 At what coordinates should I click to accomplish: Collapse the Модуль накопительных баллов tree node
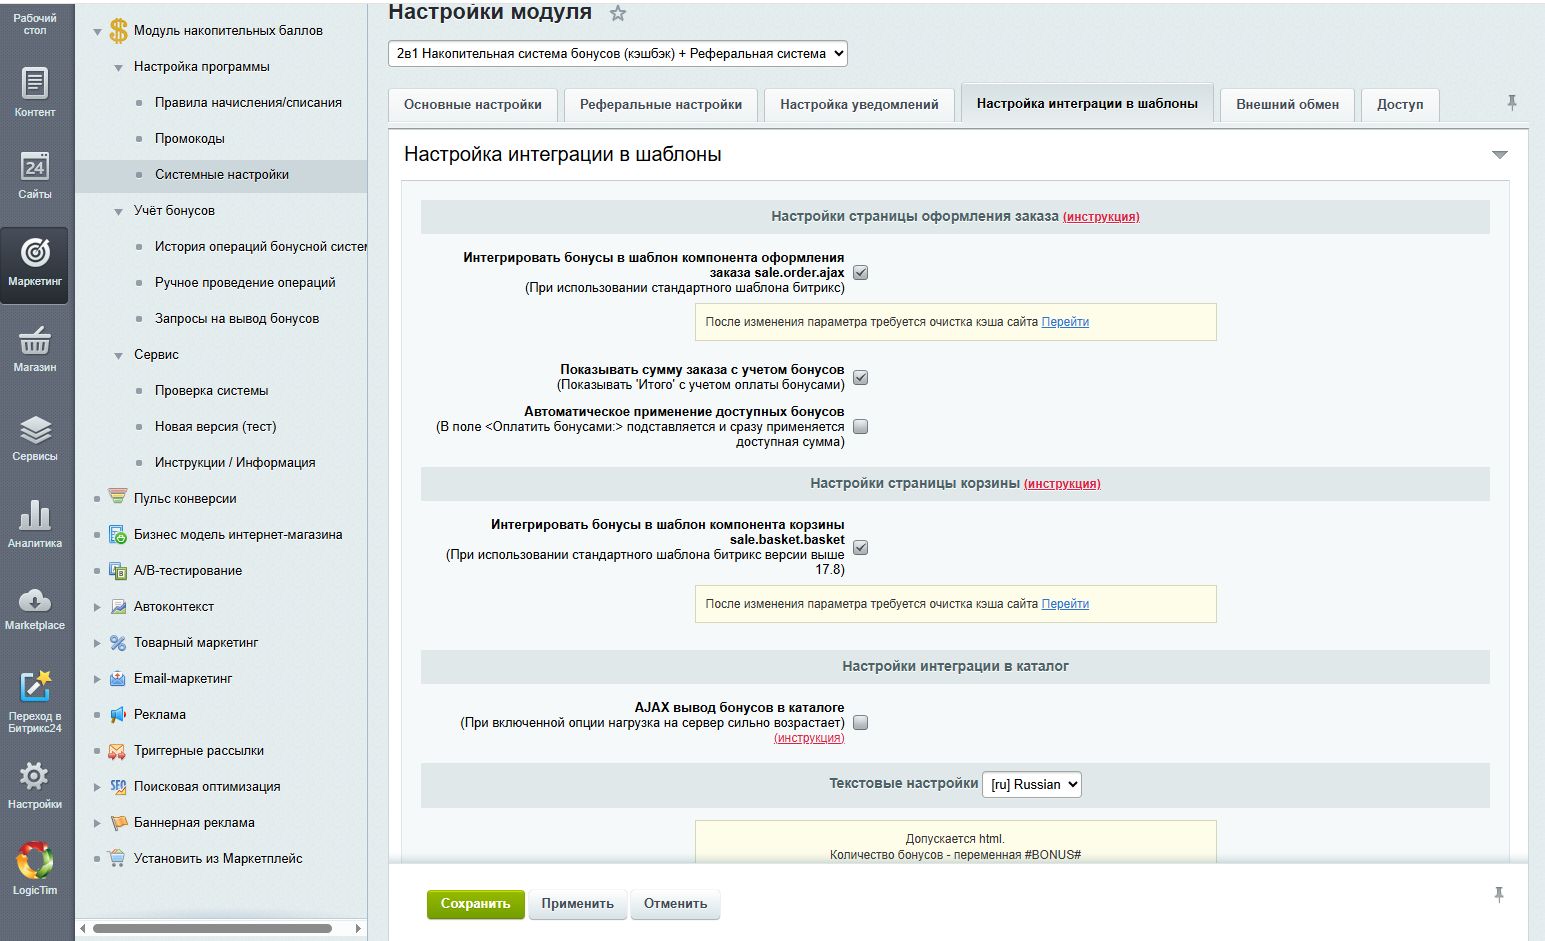click(x=97, y=31)
